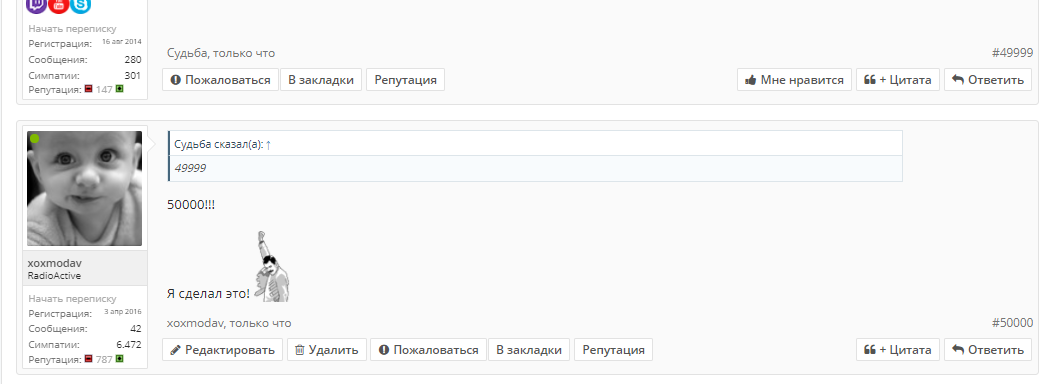Click quoted text 49999 in quote block

[x=190, y=168]
